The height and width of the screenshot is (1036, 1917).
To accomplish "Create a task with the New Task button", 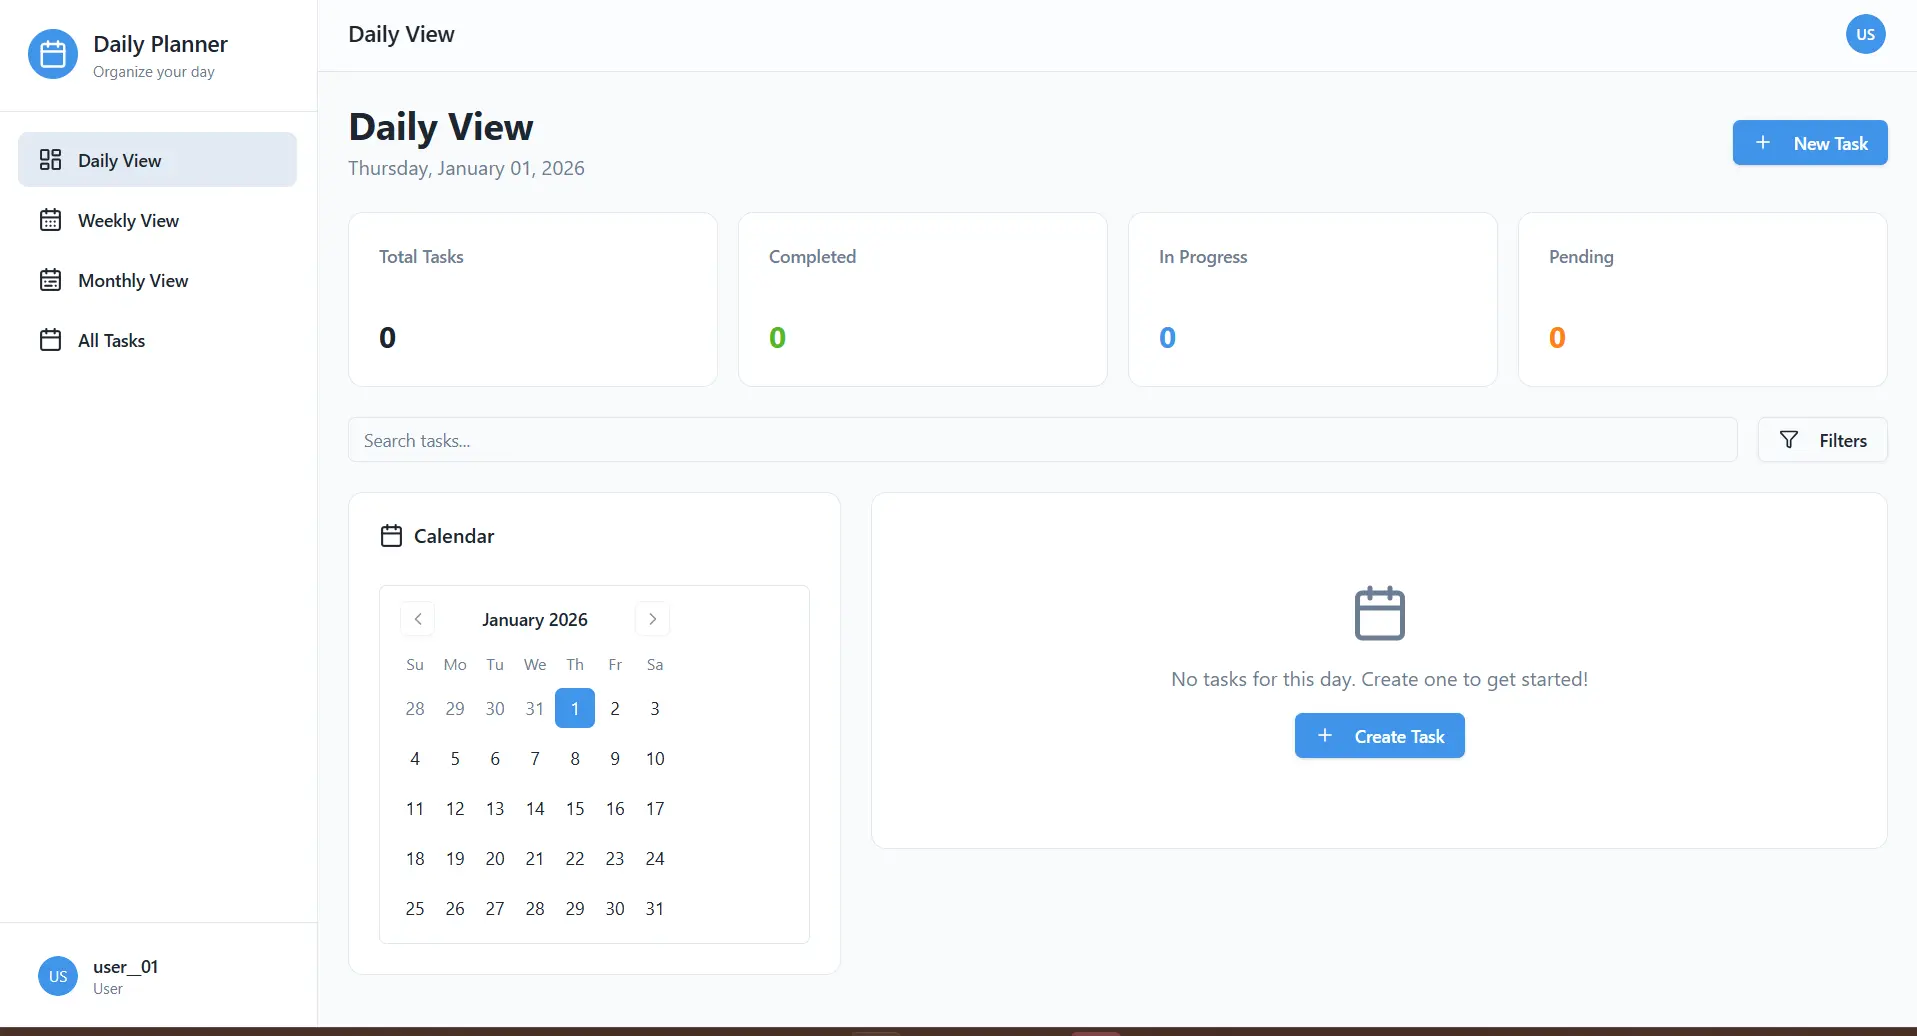I will 1810,142.
